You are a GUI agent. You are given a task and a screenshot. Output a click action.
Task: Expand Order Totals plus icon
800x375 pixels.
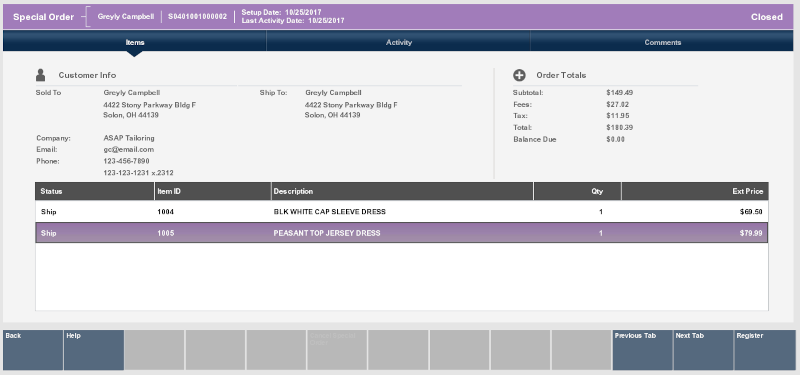coord(519,76)
